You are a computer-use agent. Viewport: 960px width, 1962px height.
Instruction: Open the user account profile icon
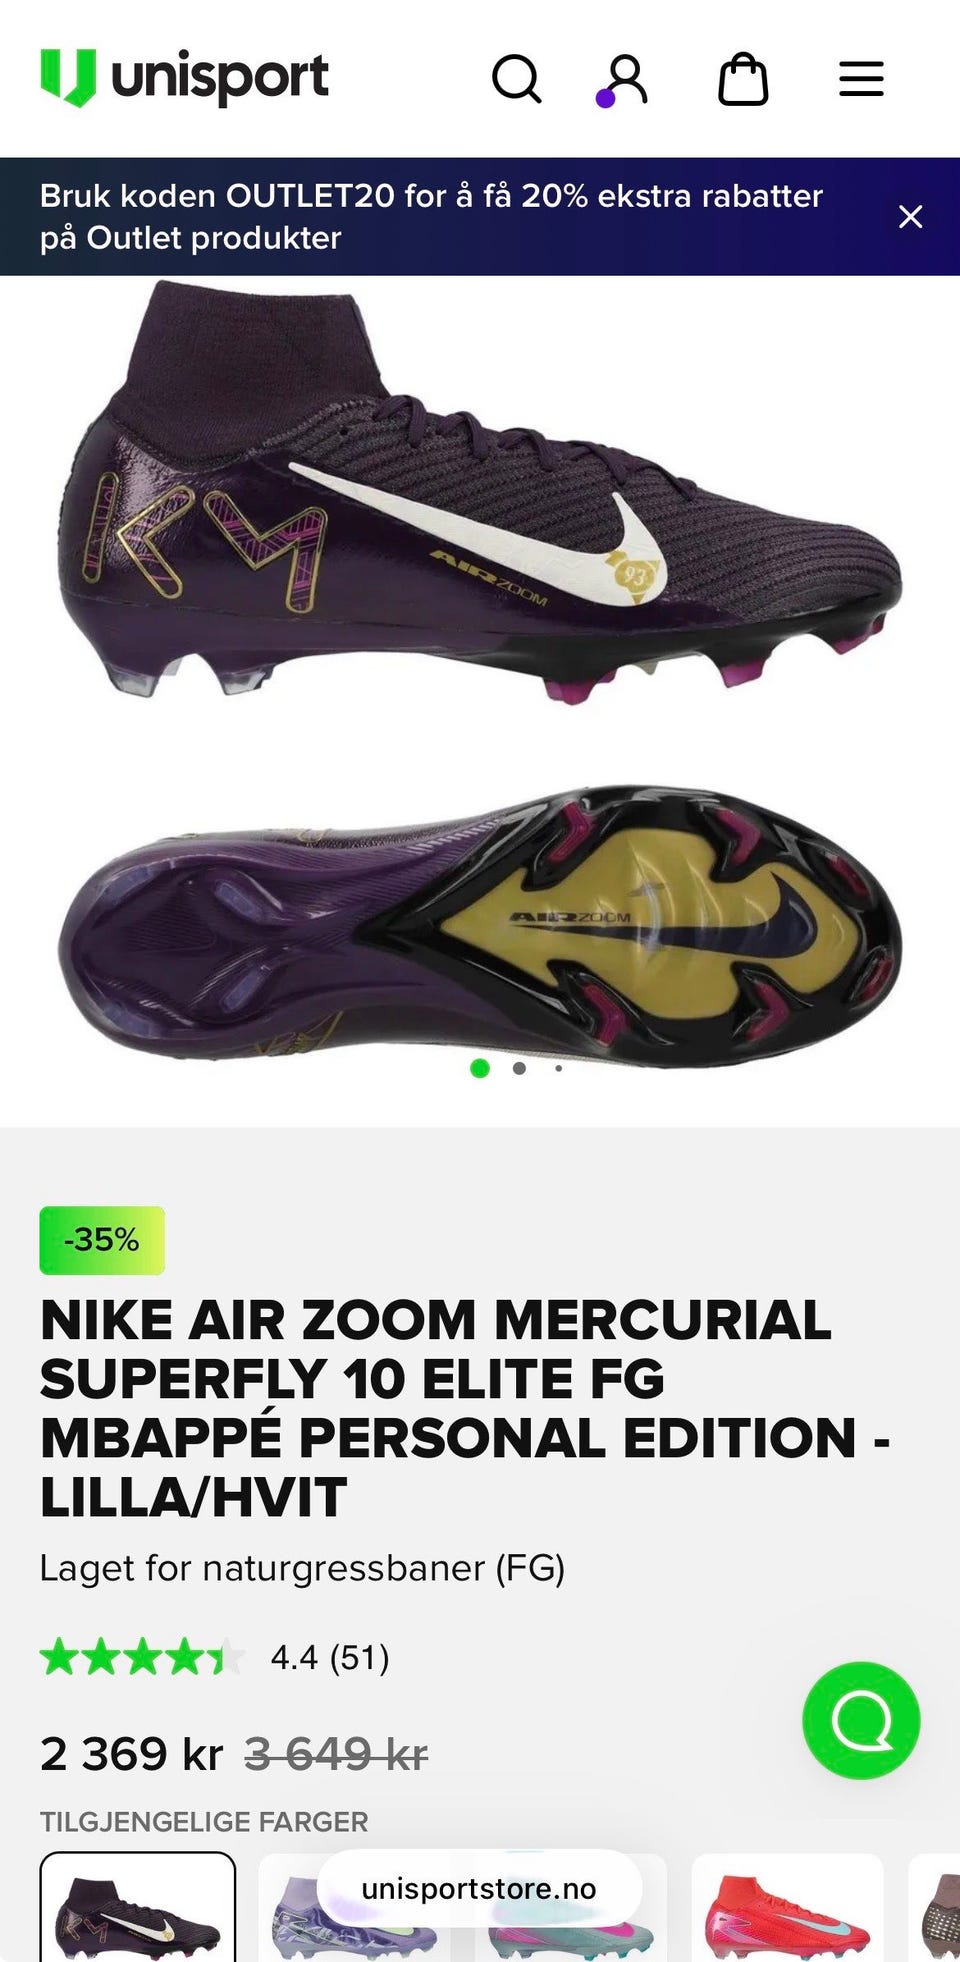(623, 80)
